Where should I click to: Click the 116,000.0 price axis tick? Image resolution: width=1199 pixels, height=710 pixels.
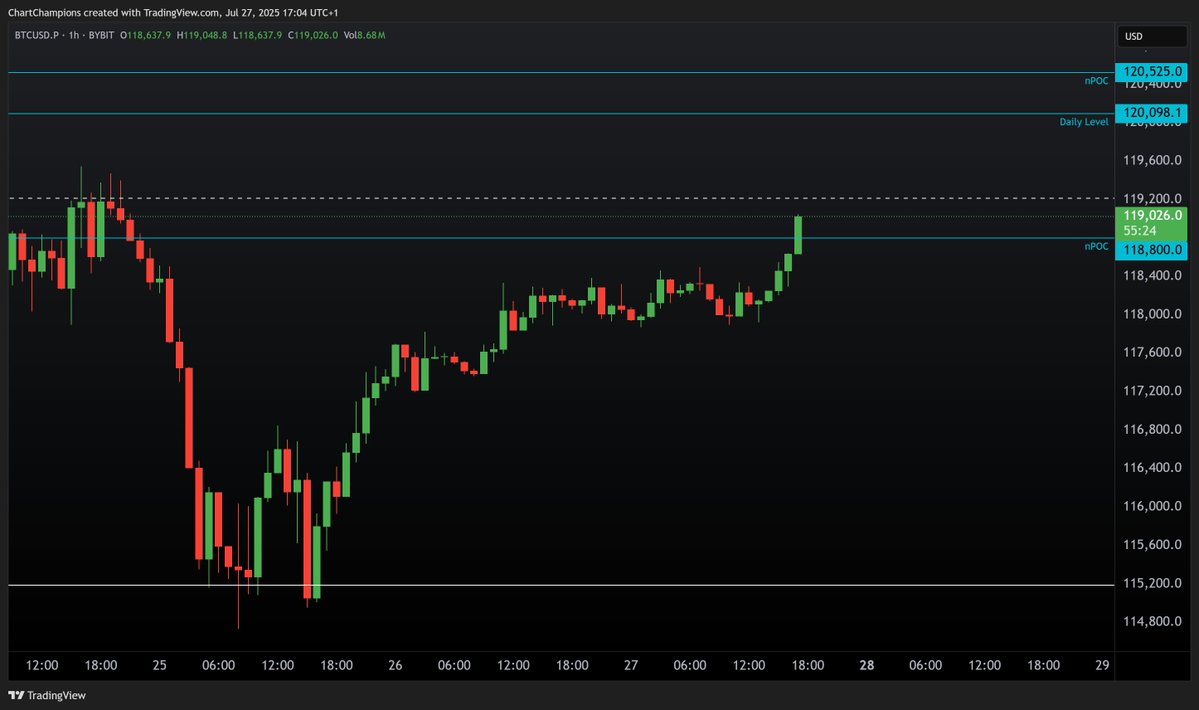[1152, 506]
